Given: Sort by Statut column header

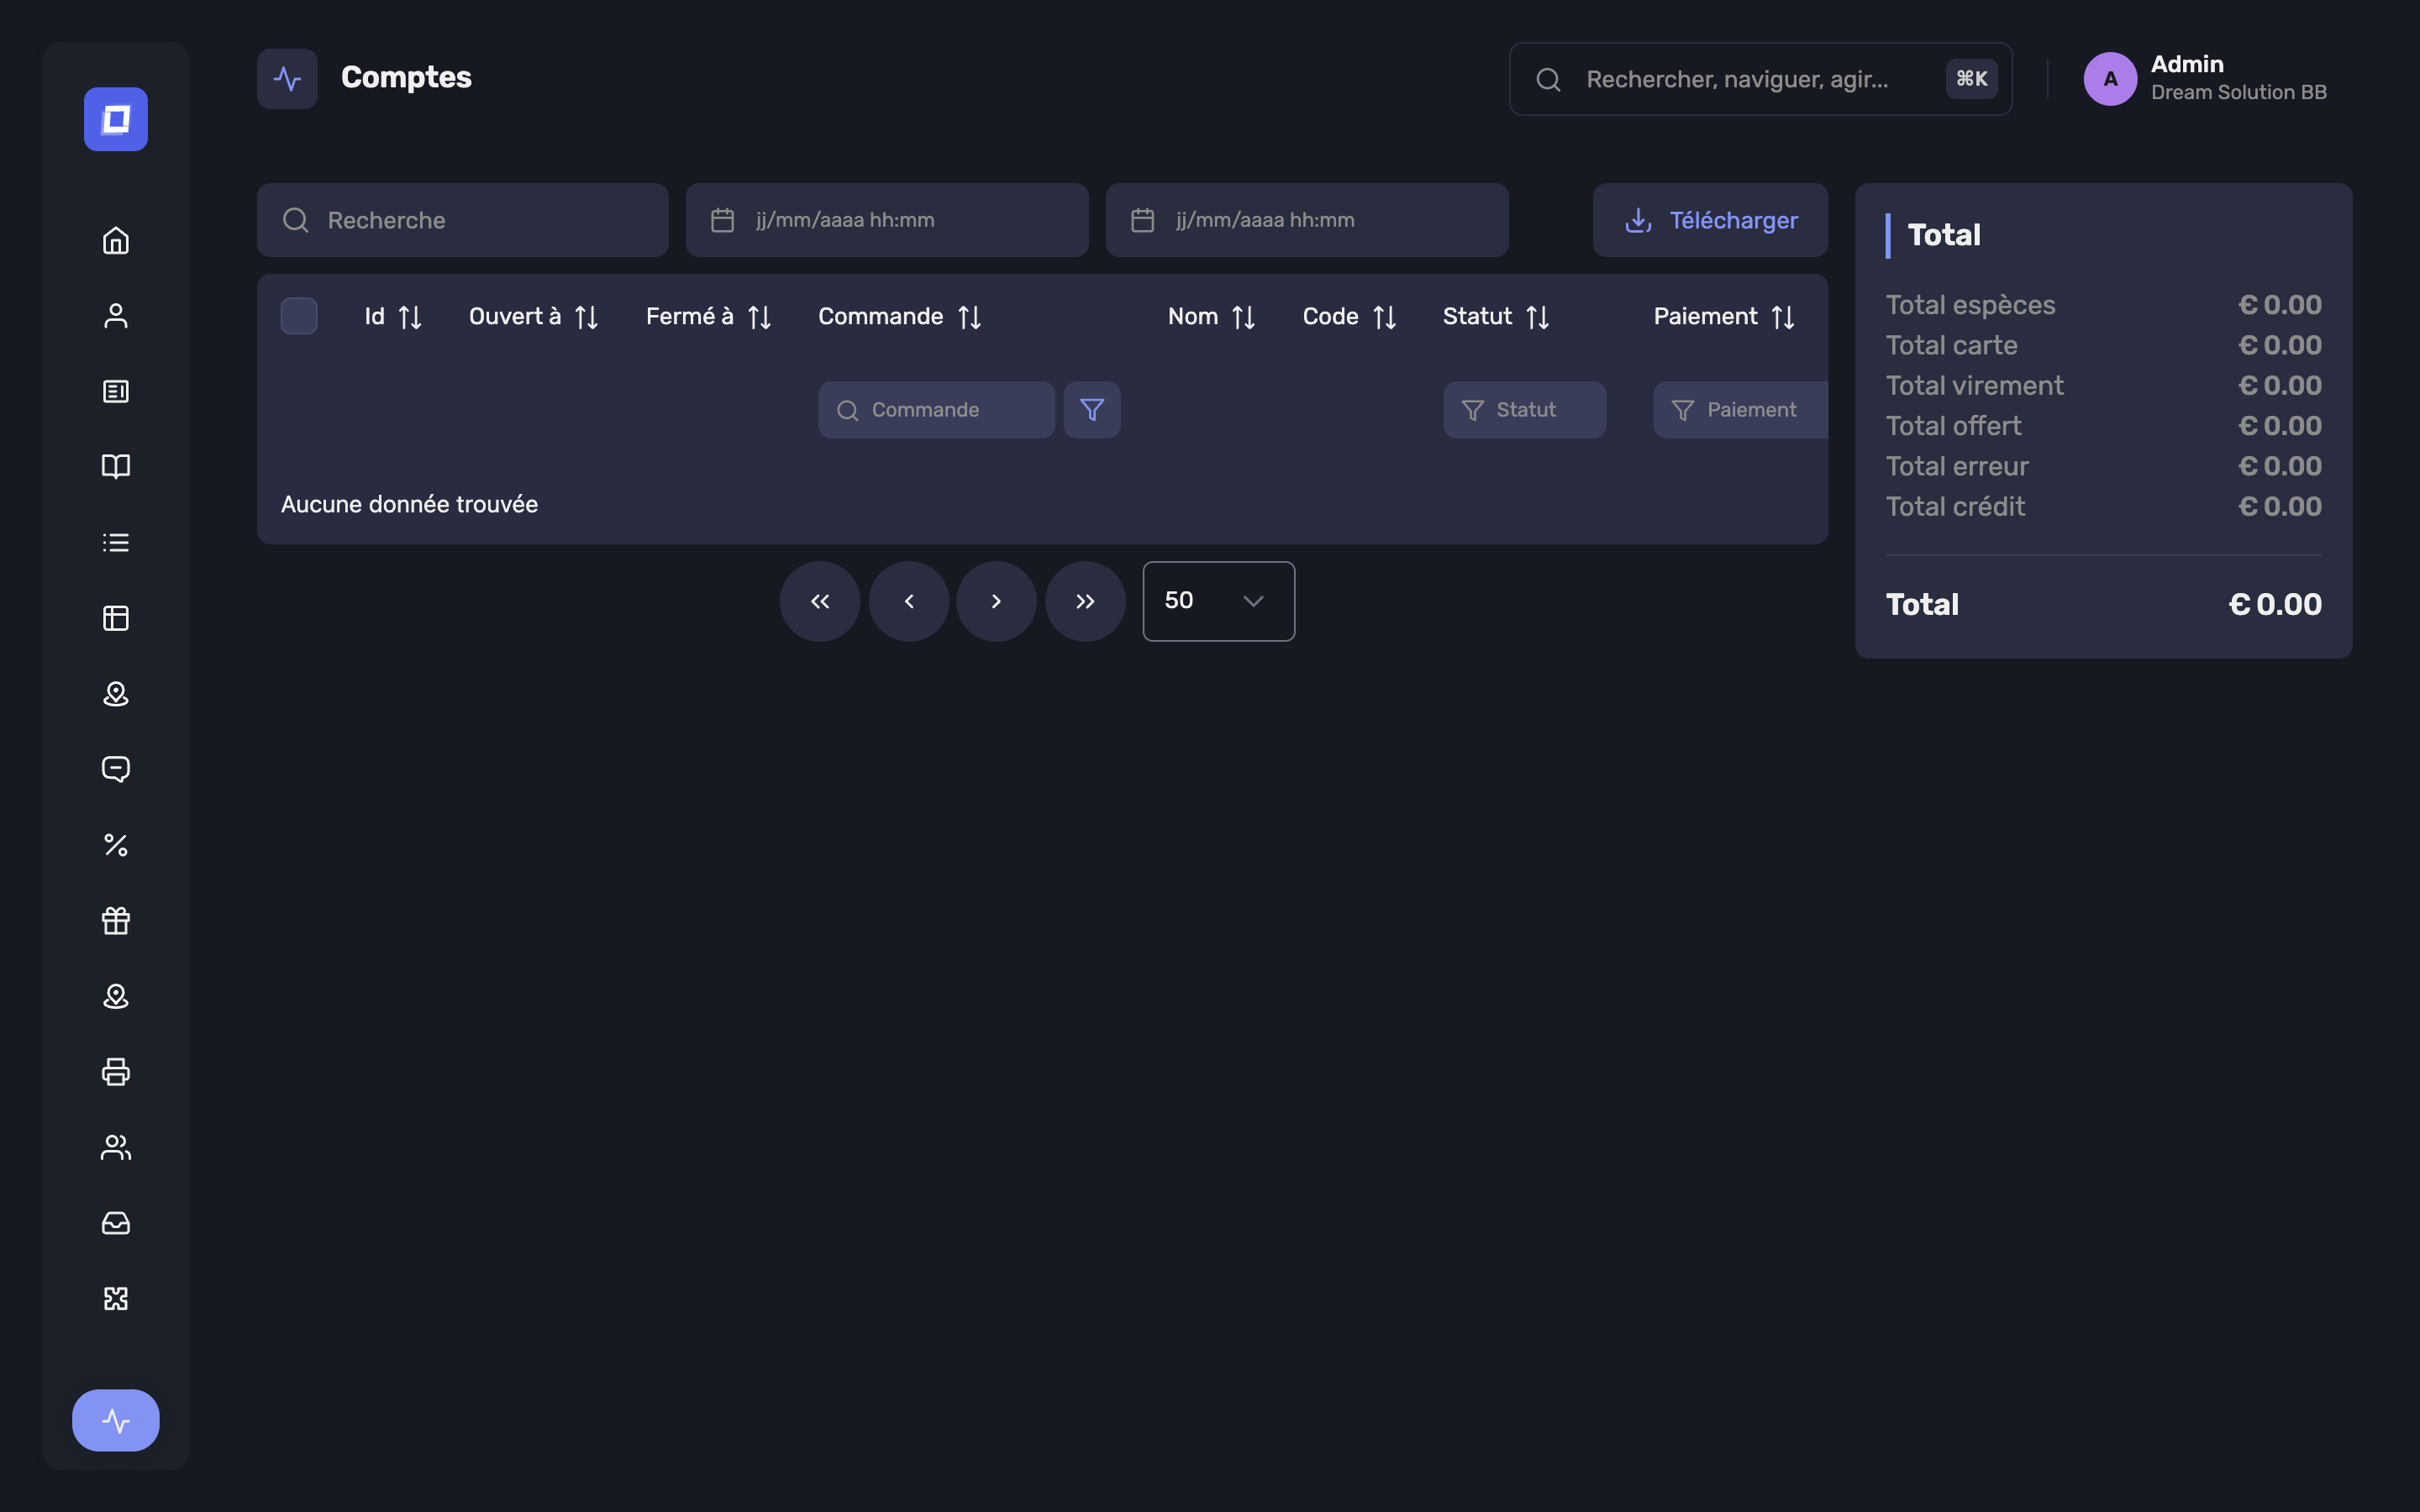Looking at the screenshot, I should pyautogui.click(x=1497, y=317).
